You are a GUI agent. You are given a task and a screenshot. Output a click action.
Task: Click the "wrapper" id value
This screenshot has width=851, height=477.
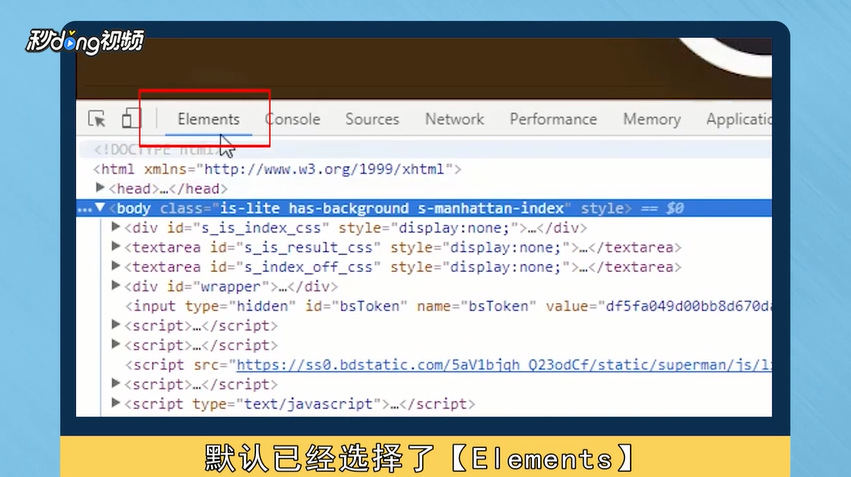(231, 287)
